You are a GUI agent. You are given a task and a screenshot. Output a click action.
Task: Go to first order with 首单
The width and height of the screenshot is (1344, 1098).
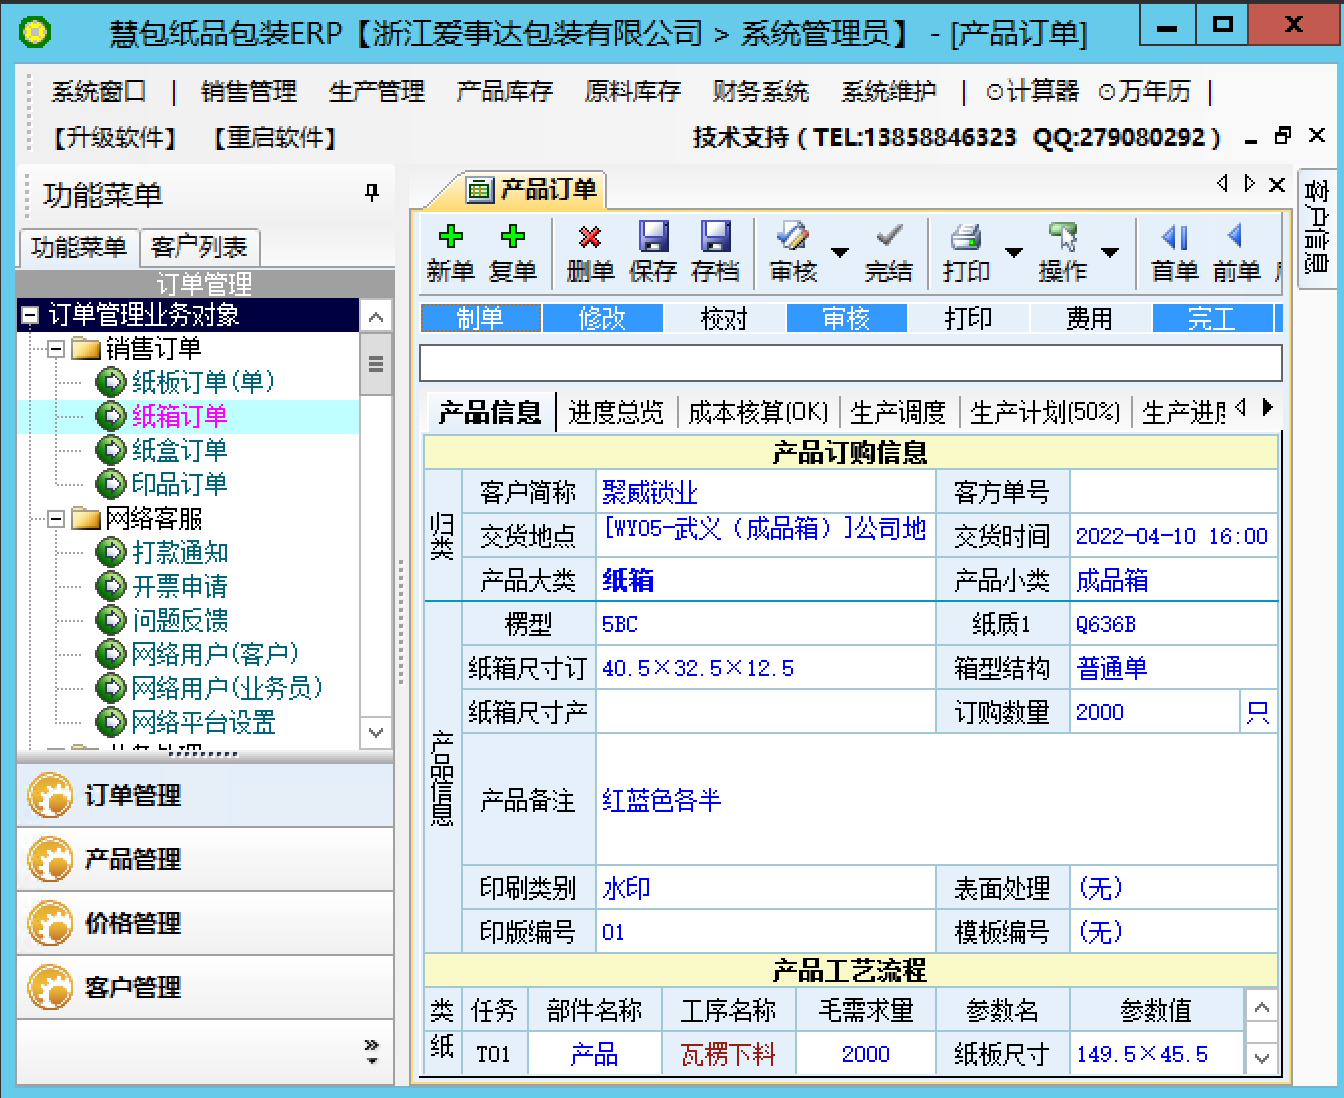(x=1175, y=252)
